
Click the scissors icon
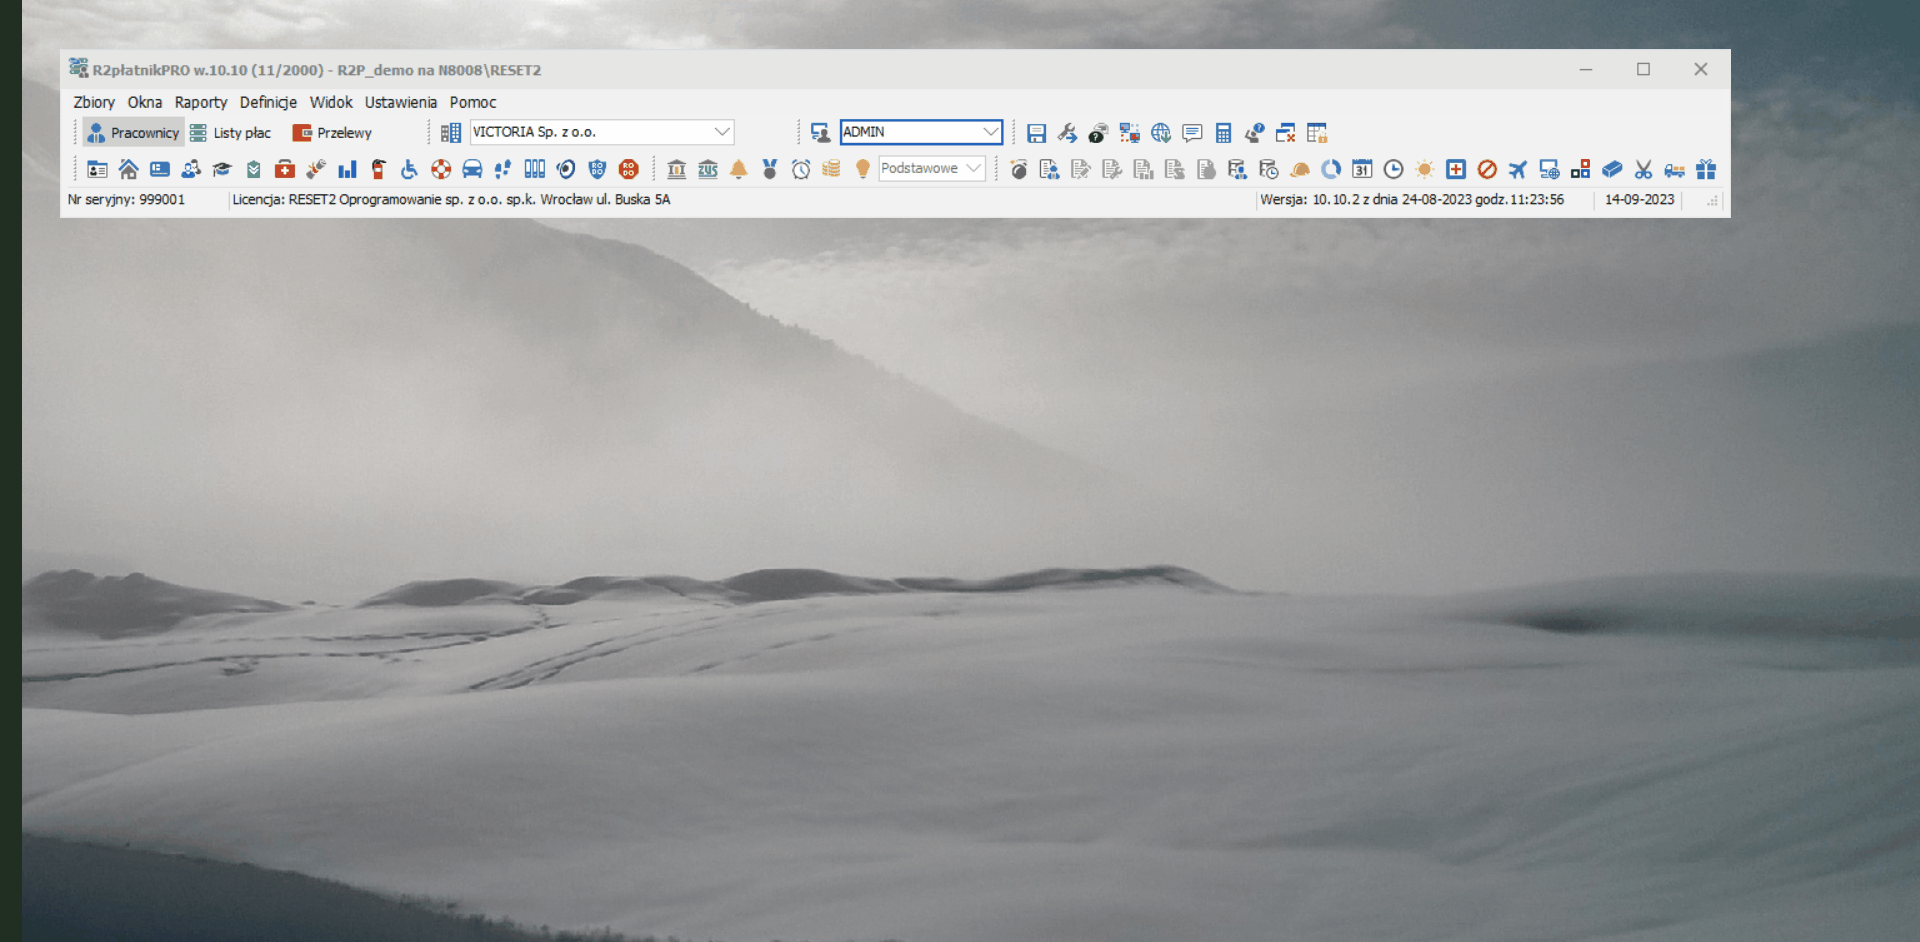pos(1643,169)
